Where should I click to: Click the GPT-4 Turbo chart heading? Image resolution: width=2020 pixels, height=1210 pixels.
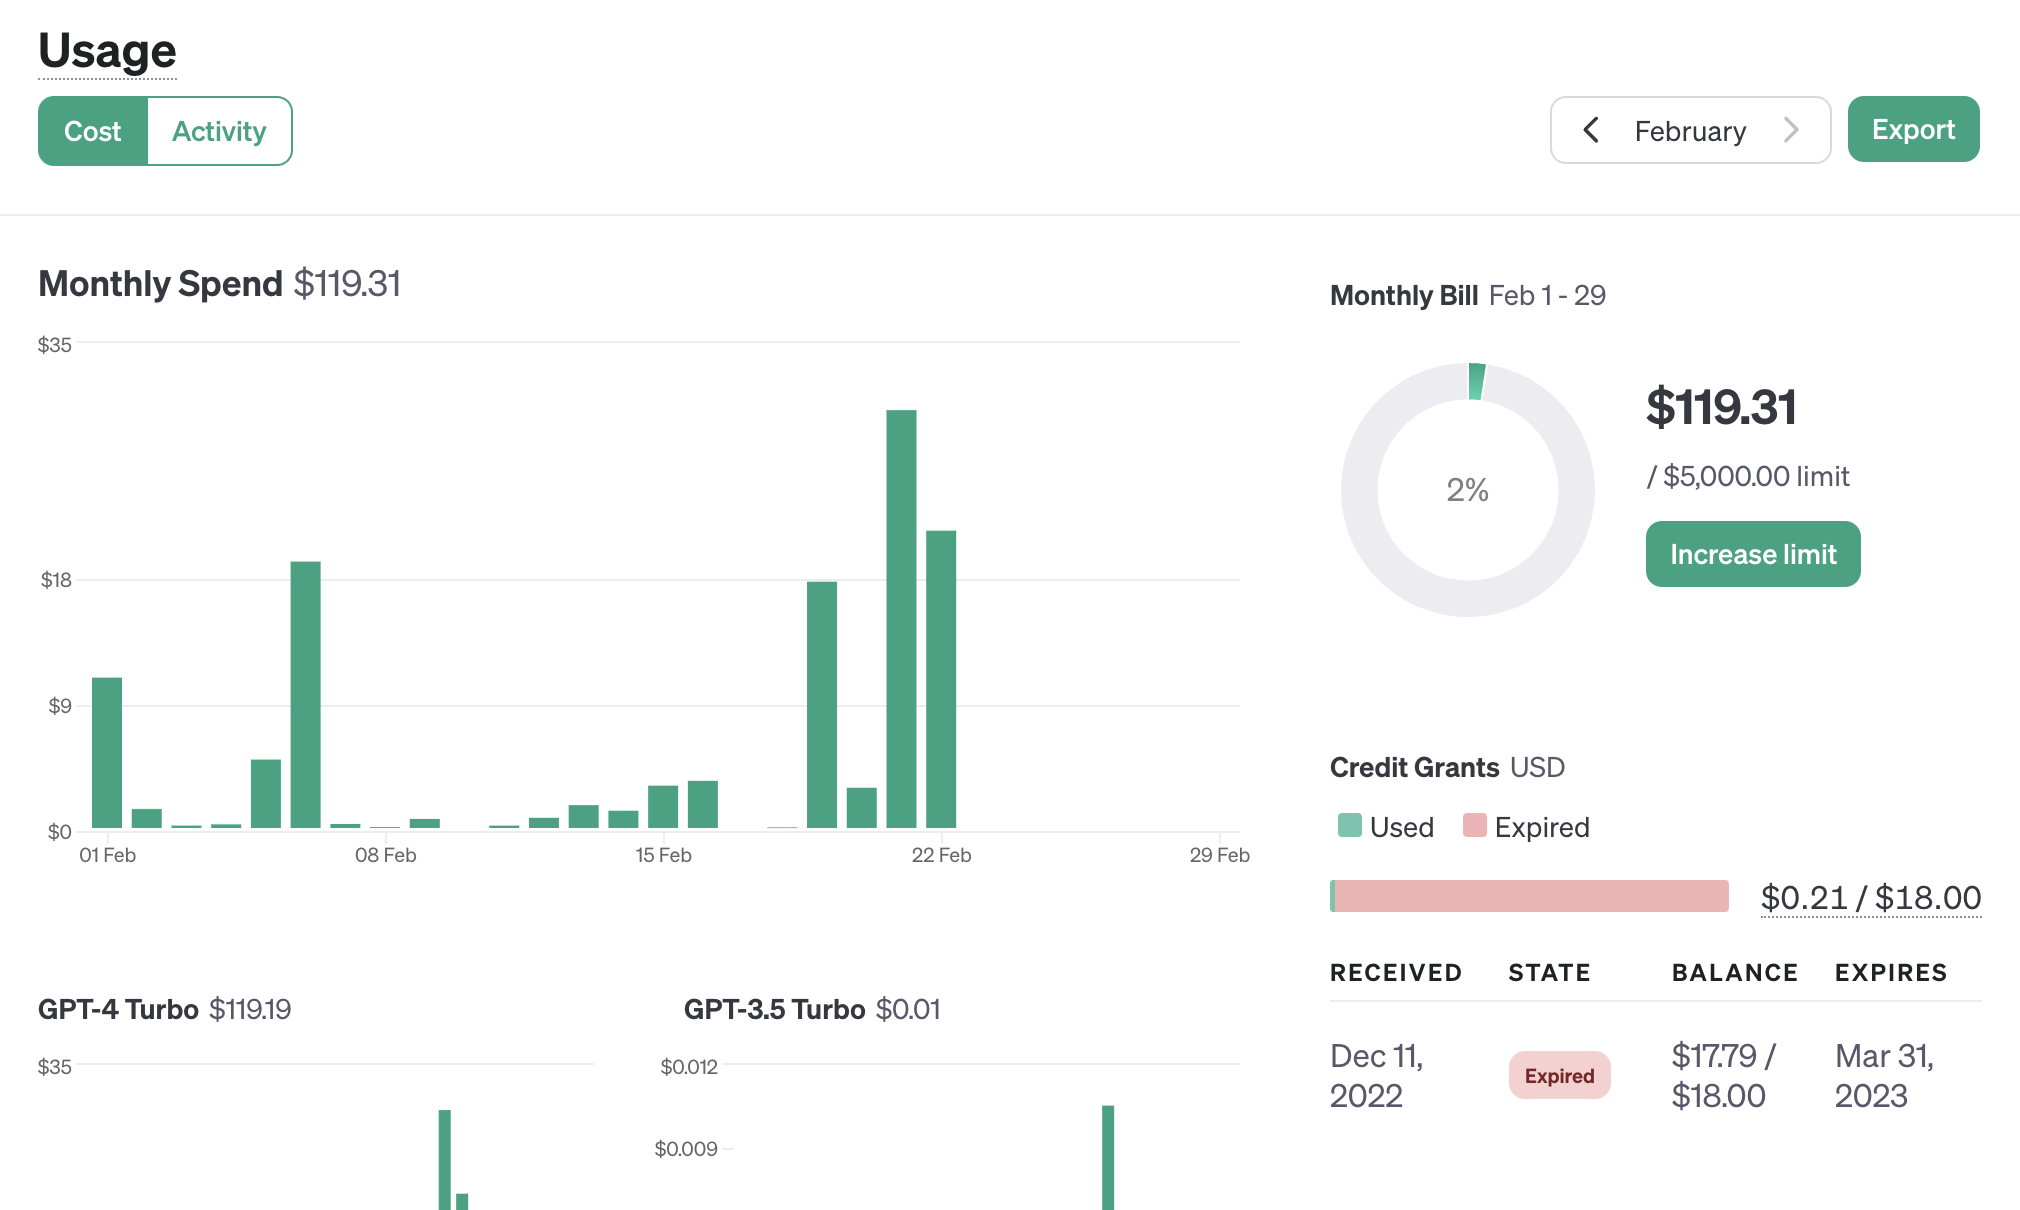[x=118, y=1009]
